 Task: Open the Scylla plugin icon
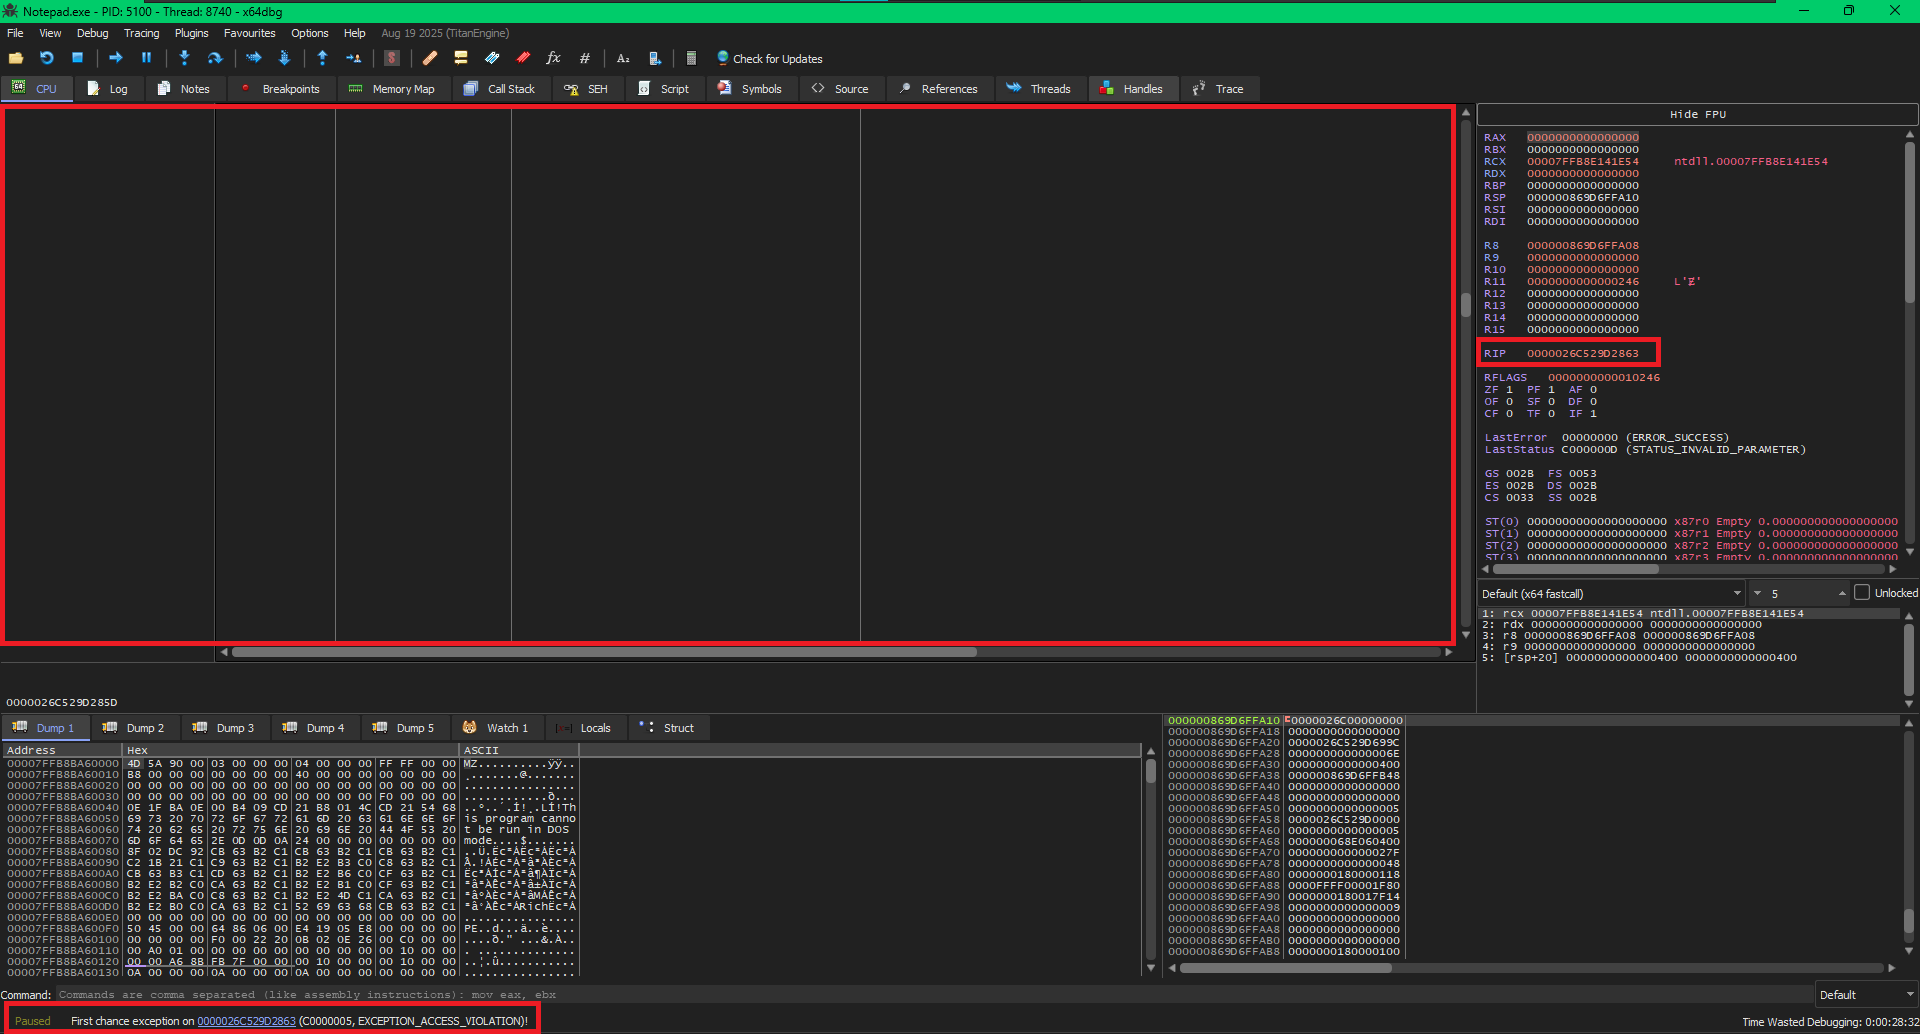pos(392,58)
